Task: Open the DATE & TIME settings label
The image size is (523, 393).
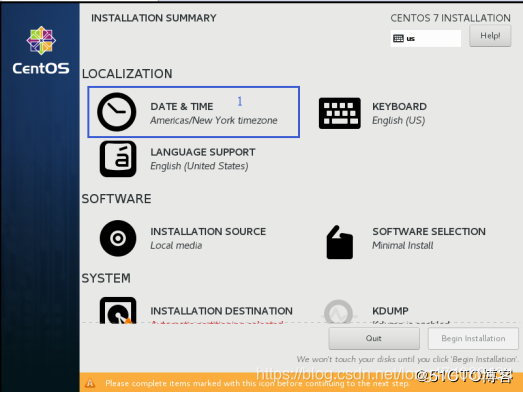Action: click(182, 106)
